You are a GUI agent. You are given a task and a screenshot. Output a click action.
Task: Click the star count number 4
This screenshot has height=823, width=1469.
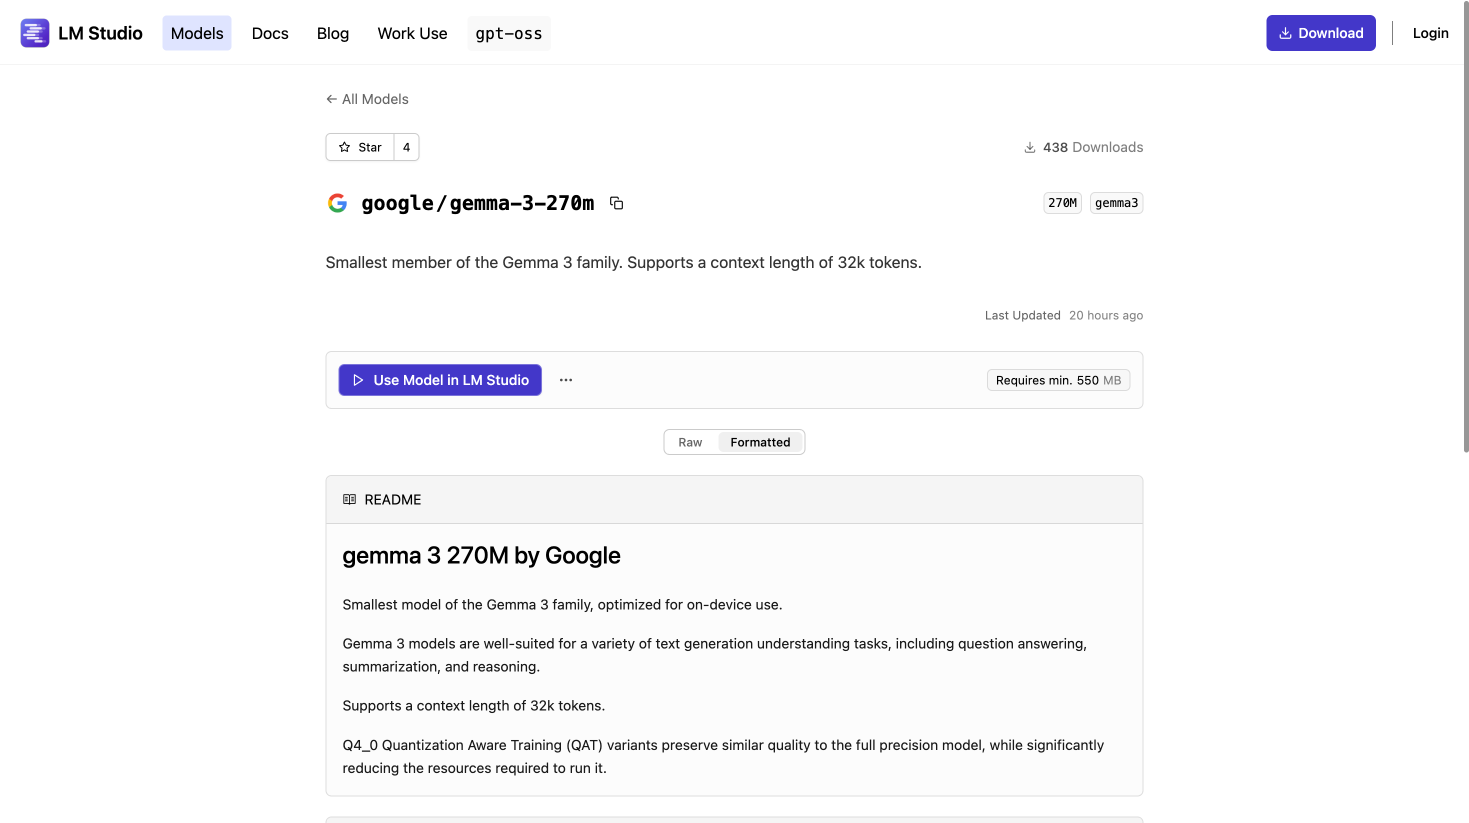[406, 147]
